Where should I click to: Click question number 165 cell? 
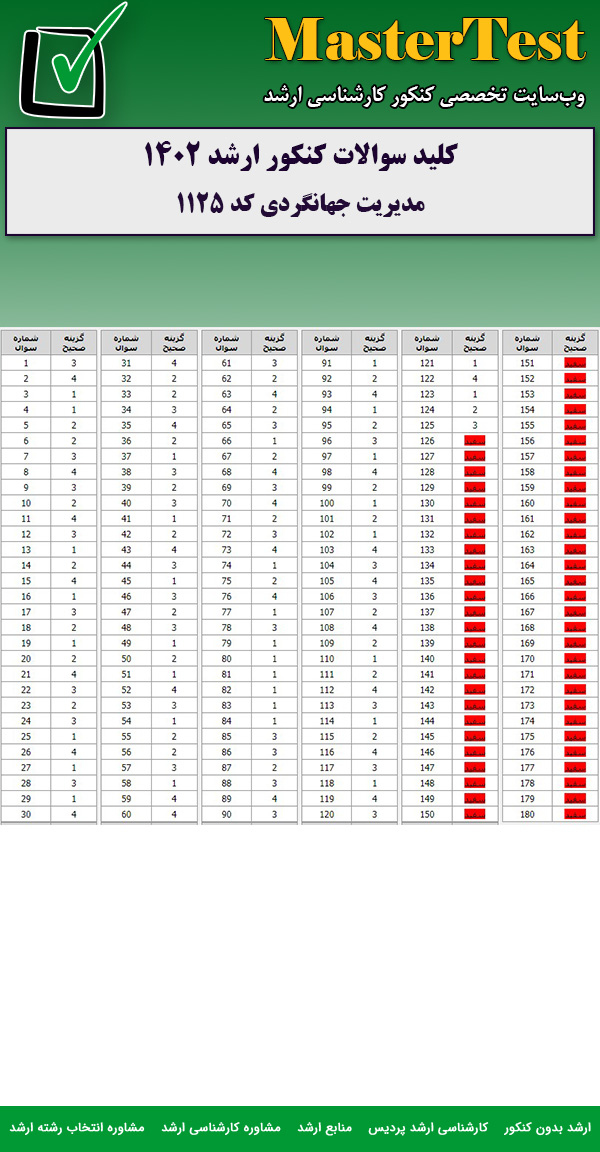(x=527, y=581)
